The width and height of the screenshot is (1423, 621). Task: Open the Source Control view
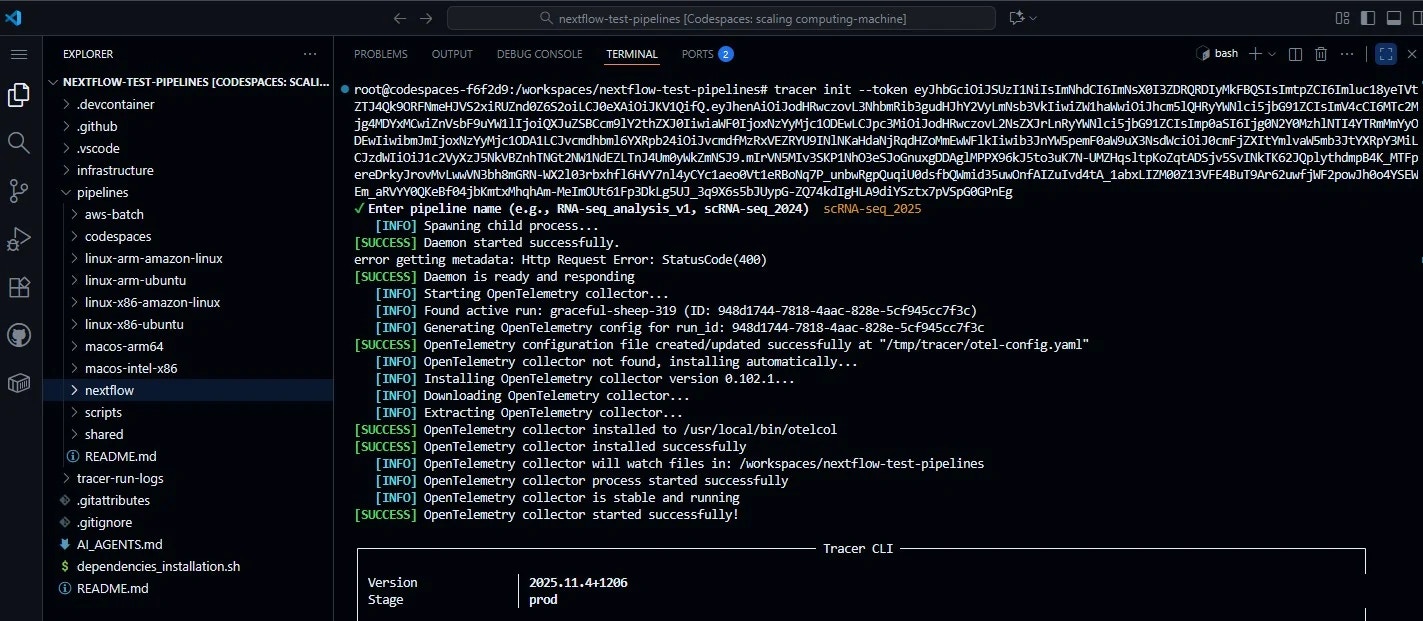19,191
